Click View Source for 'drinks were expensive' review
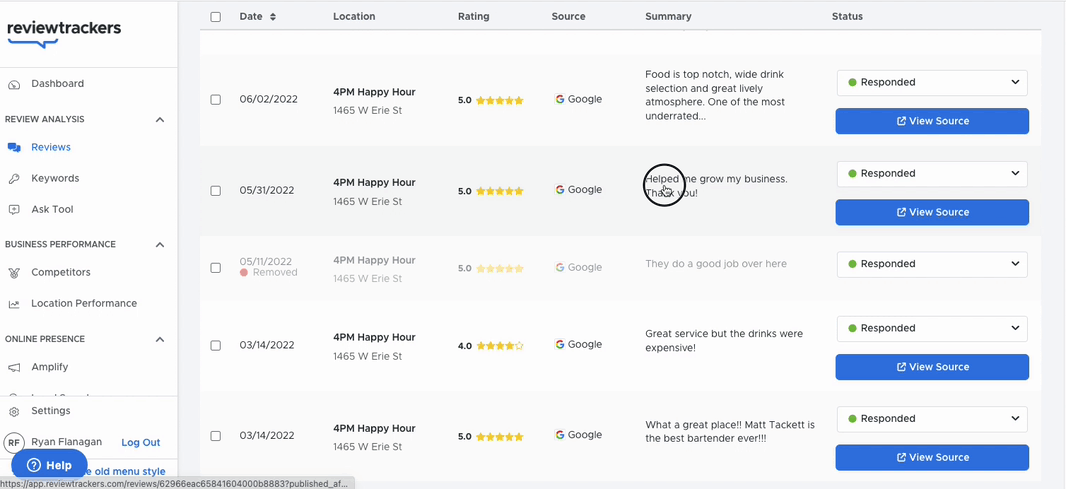 [932, 367]
